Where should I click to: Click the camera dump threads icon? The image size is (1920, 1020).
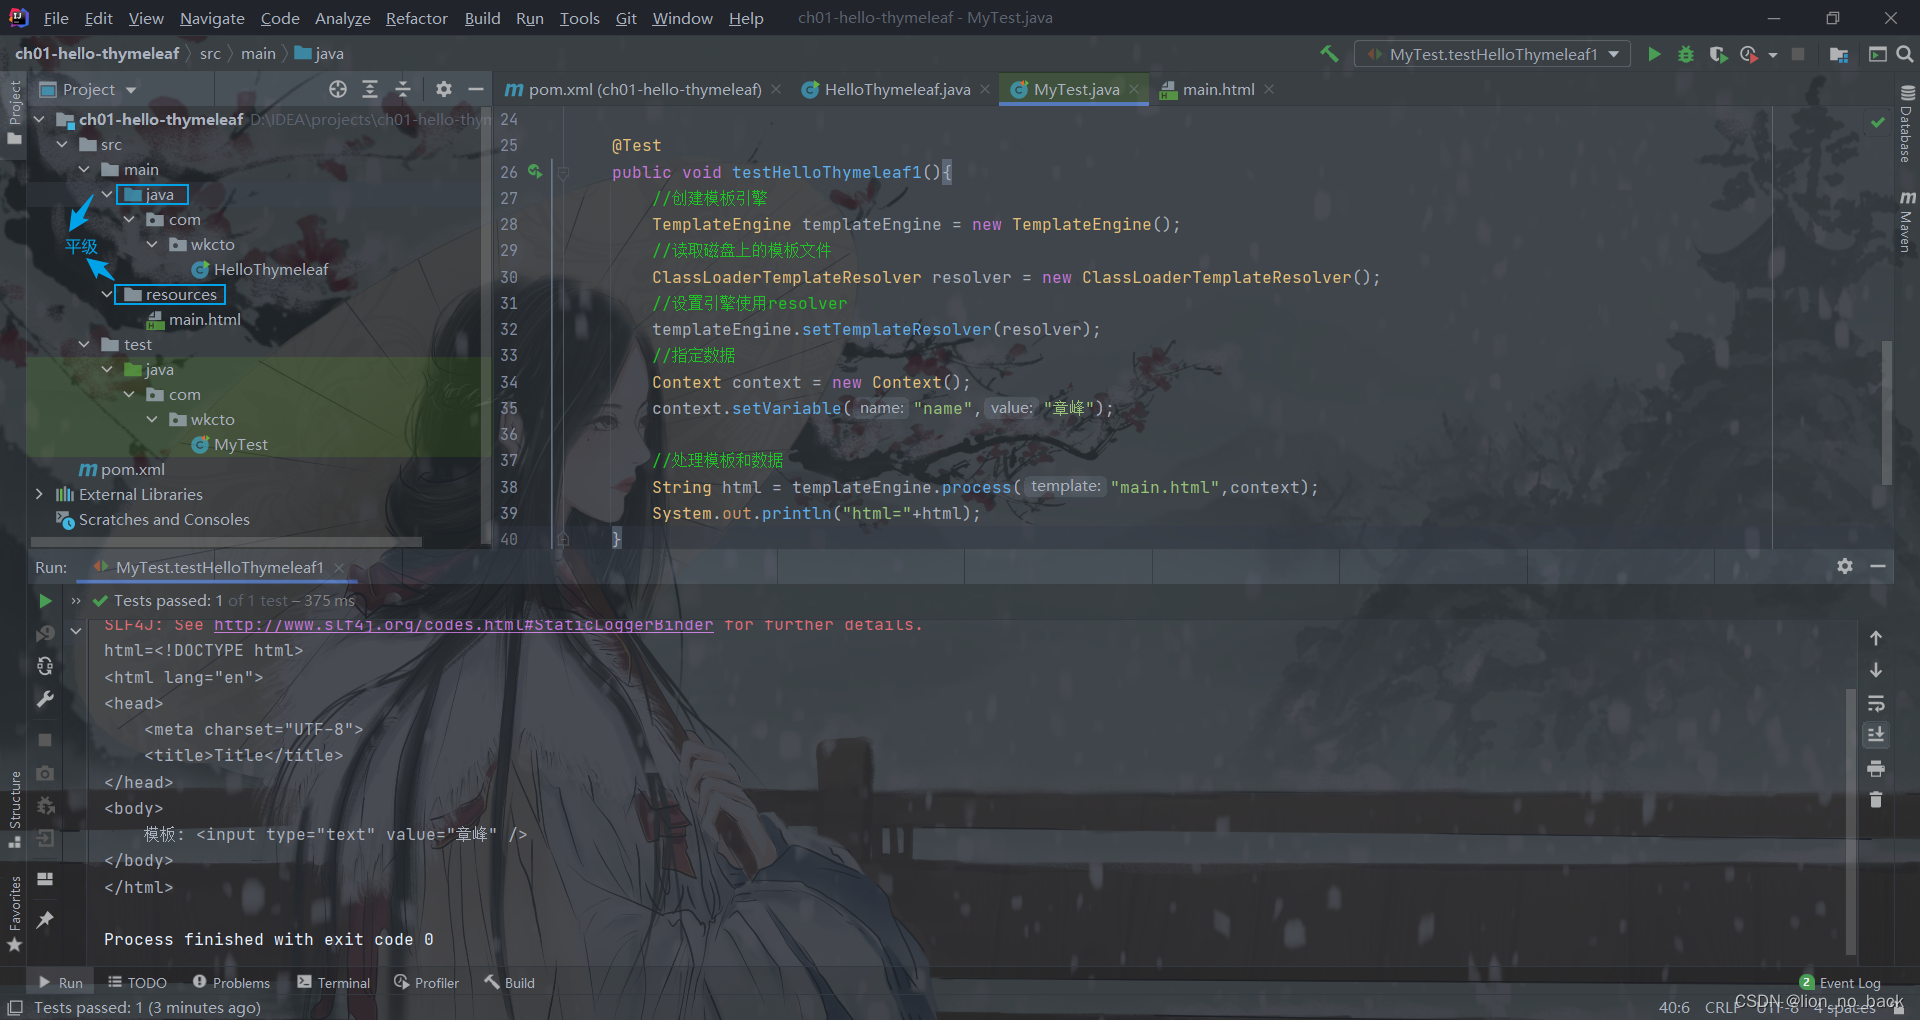[45, 773]
